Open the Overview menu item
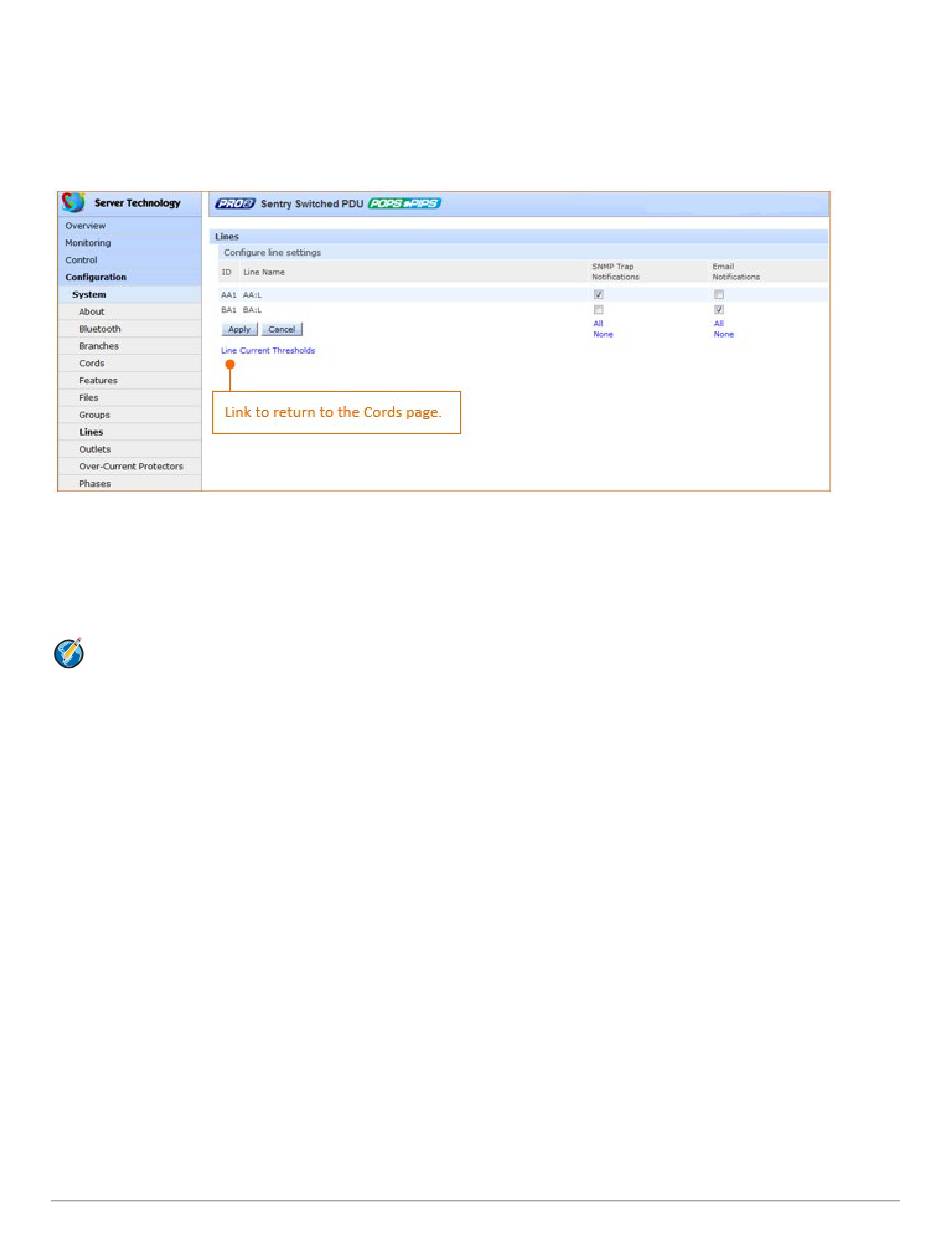This screenshot has height=1248, width=950. 85,226
